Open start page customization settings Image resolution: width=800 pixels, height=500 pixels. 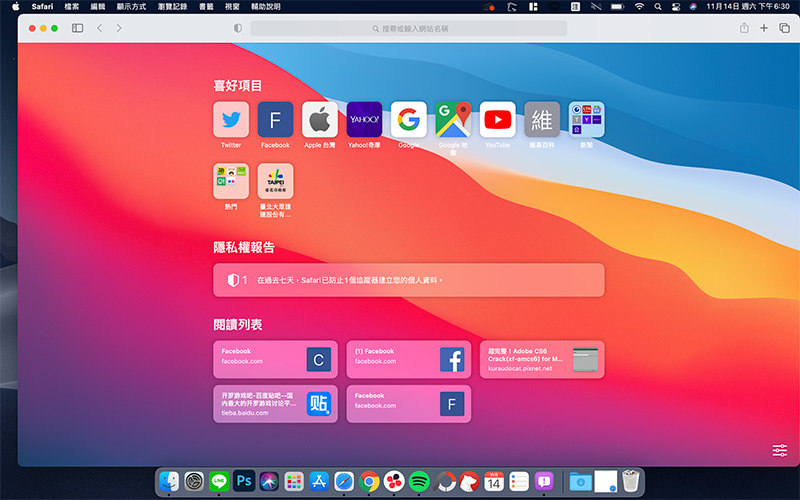tap(780, 450)
